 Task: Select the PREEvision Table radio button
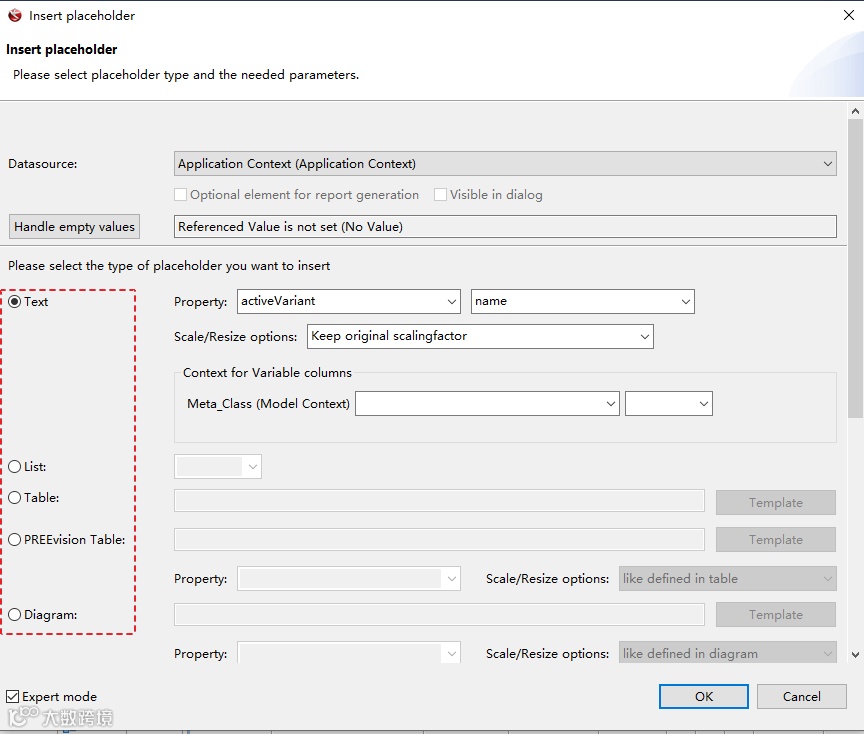click(15, 540)
